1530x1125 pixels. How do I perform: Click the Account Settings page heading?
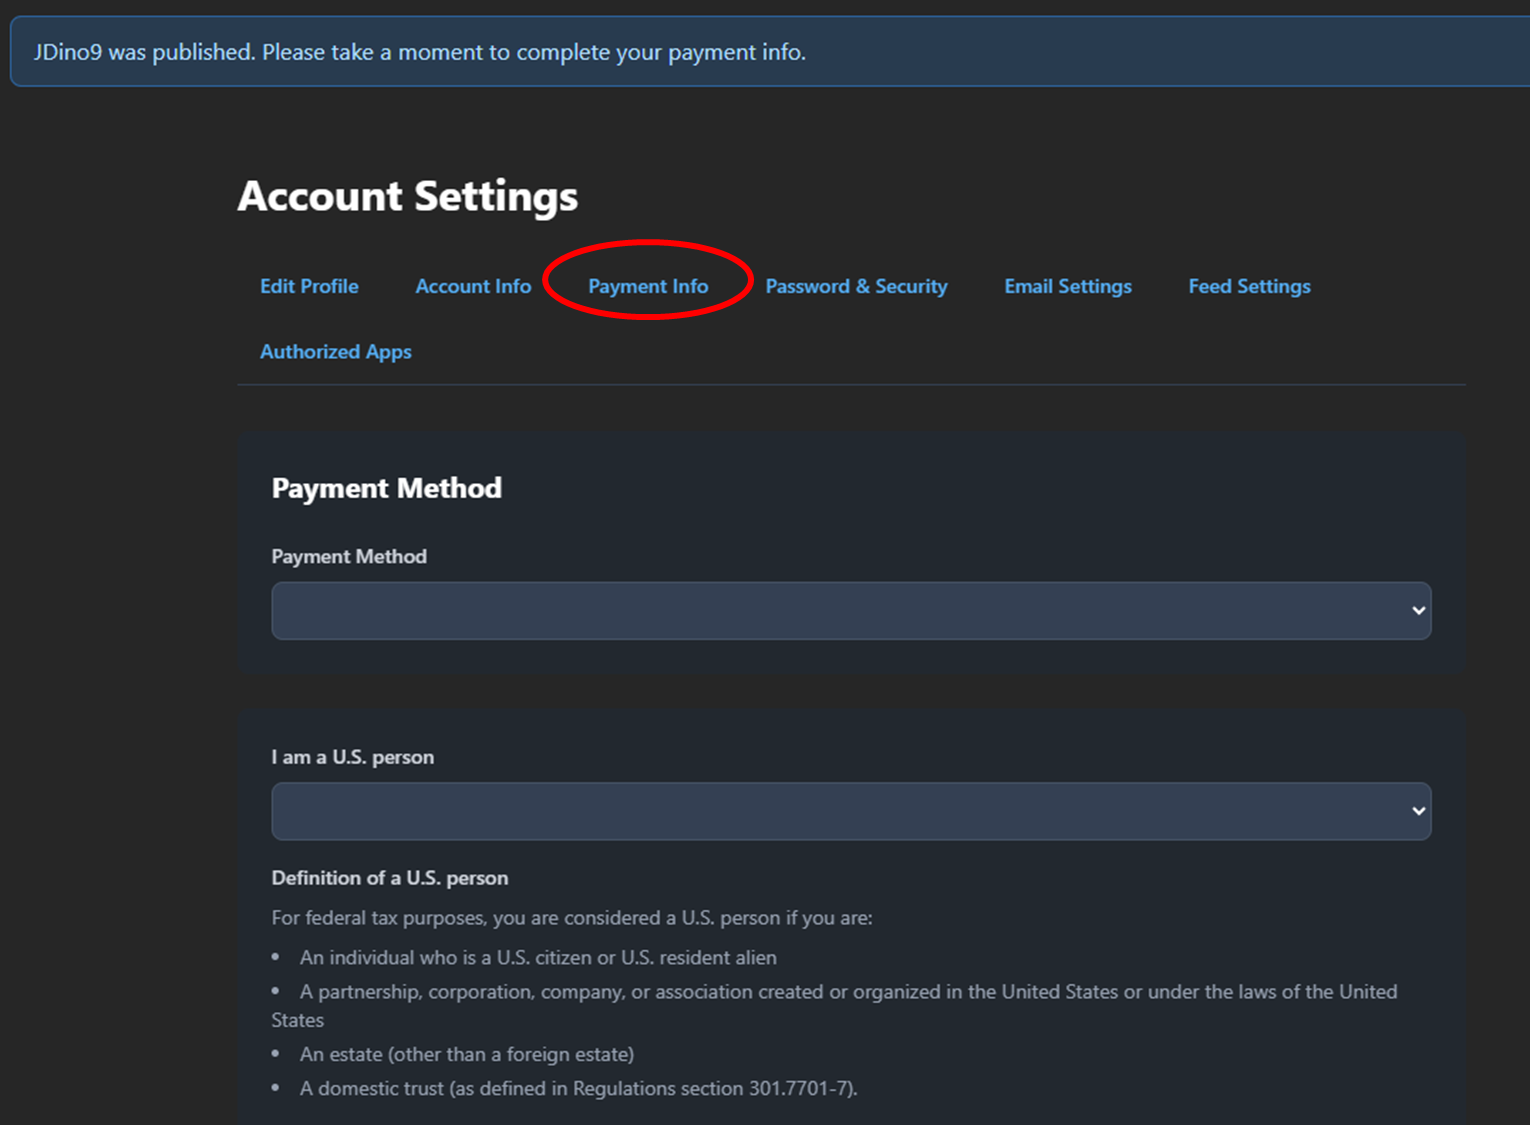408,196
